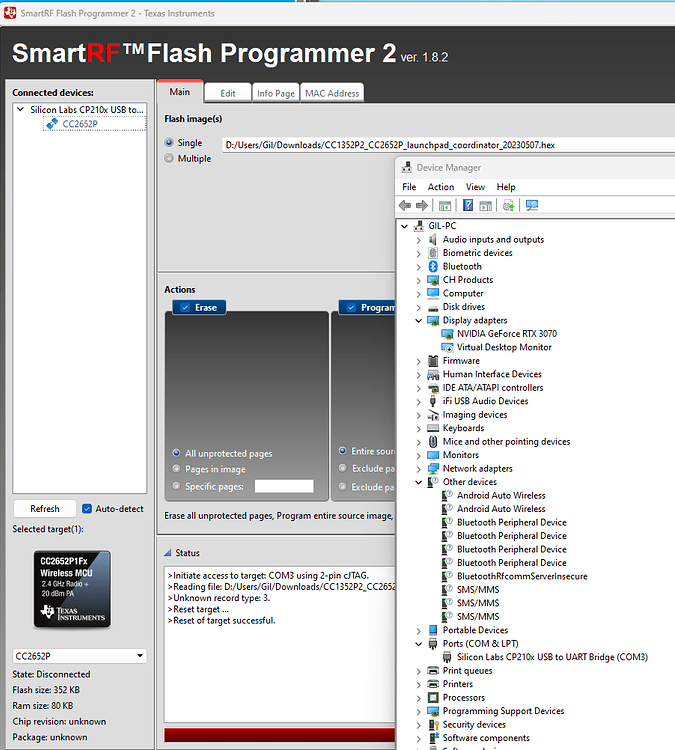Toggle the Erase action checkbox
This screenshot has width=675, height=750.
coord(185,308)
